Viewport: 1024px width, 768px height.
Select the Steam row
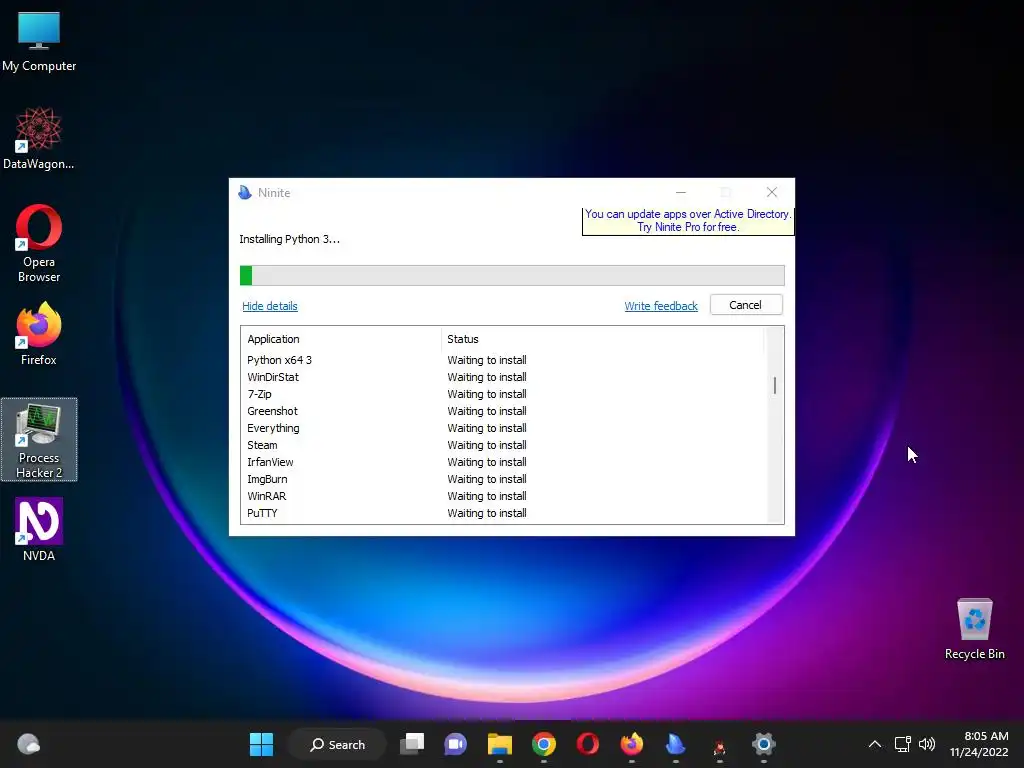(x=503, y=445)
